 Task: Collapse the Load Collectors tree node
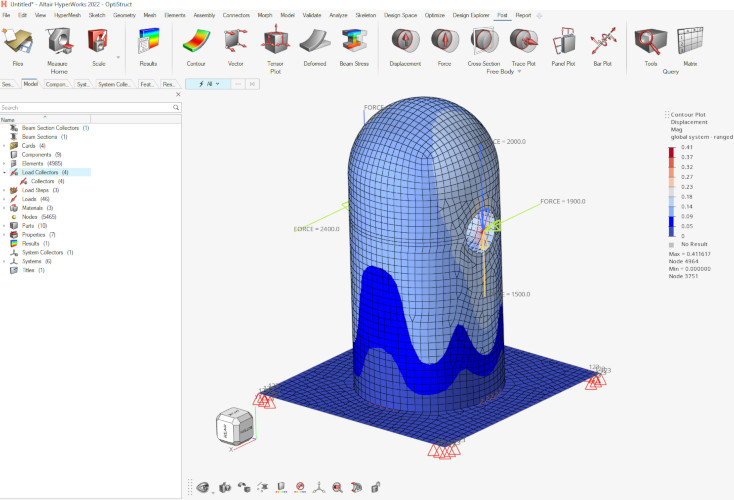click(4, 172)
